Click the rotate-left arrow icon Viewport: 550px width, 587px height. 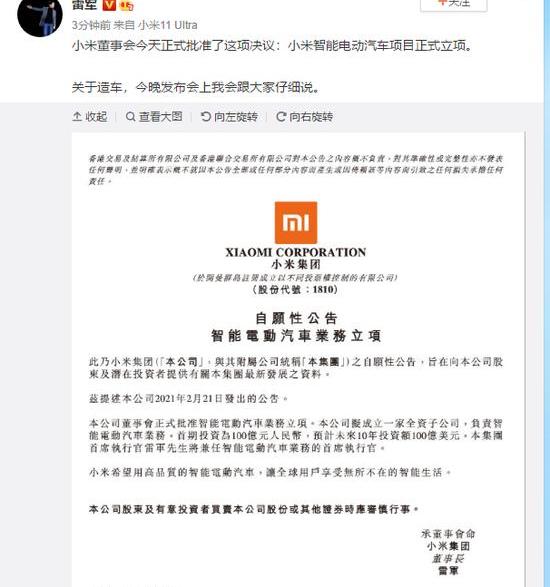pos(206,117)
